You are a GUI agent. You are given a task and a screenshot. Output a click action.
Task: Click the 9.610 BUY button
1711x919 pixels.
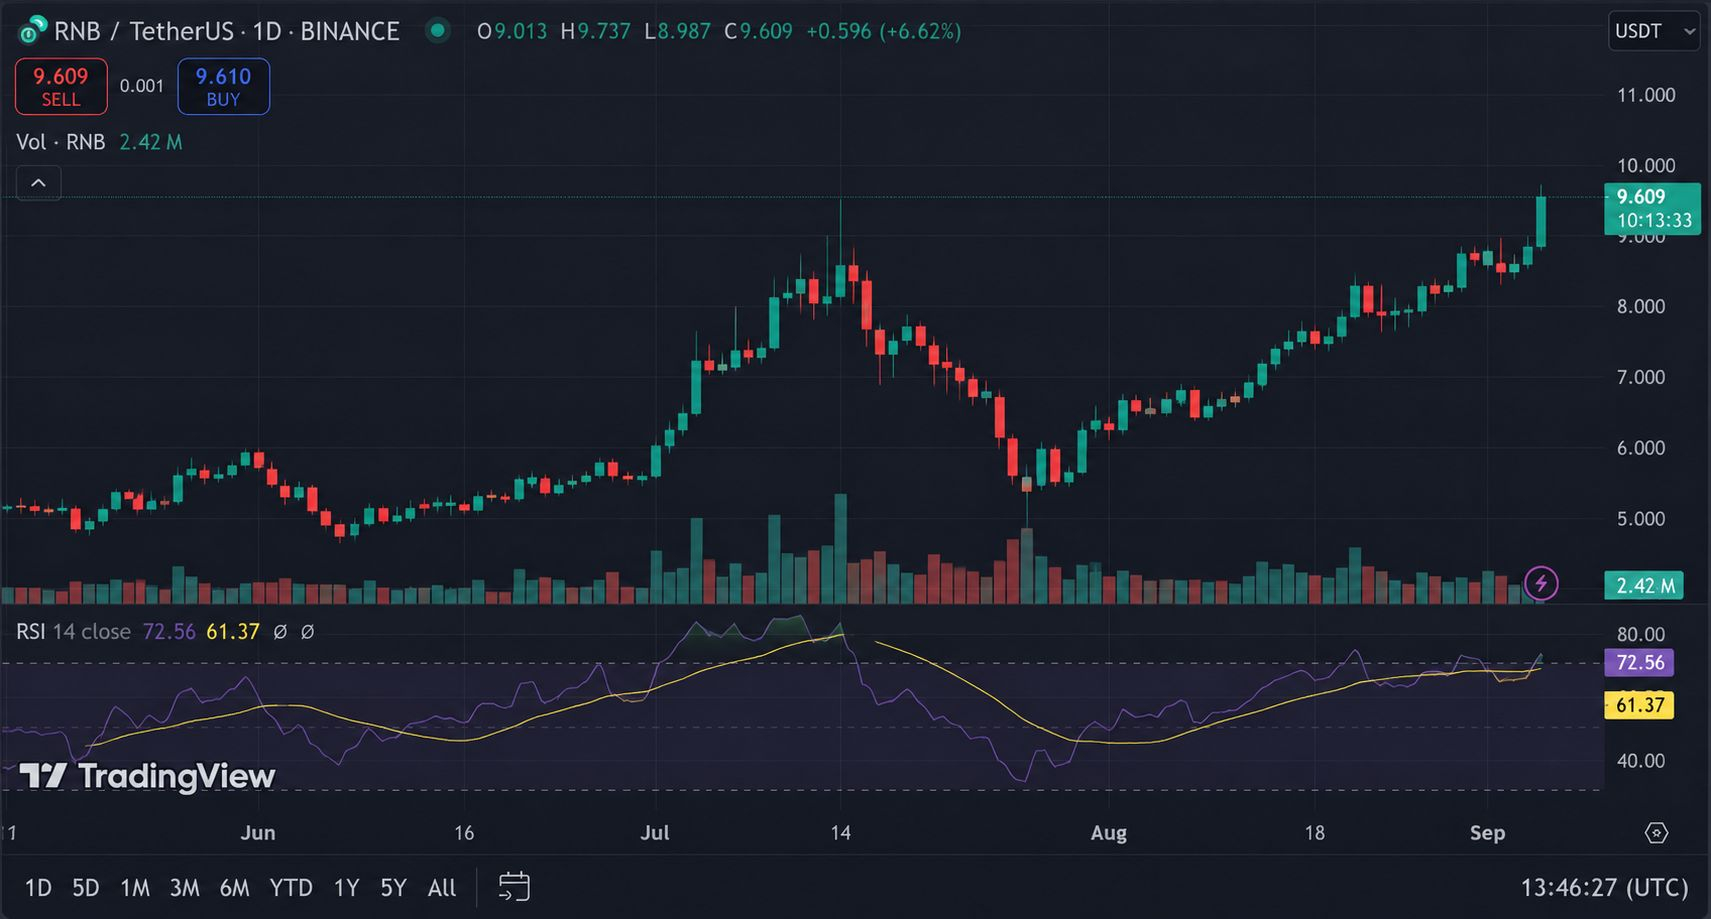tap(223, 87)
